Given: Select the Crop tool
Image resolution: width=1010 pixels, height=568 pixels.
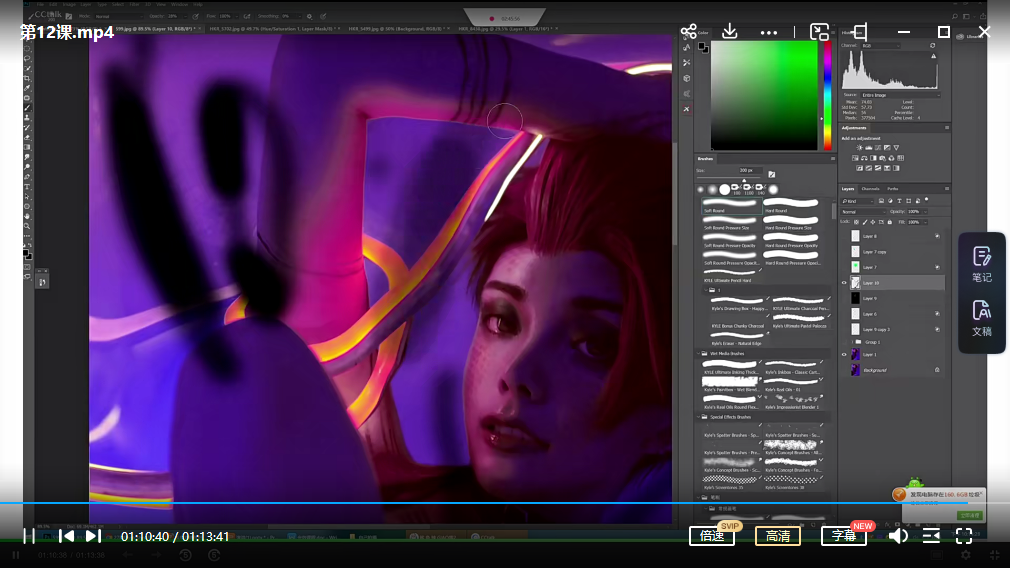Looking at the screenshot, I should [x=27, y=79].
